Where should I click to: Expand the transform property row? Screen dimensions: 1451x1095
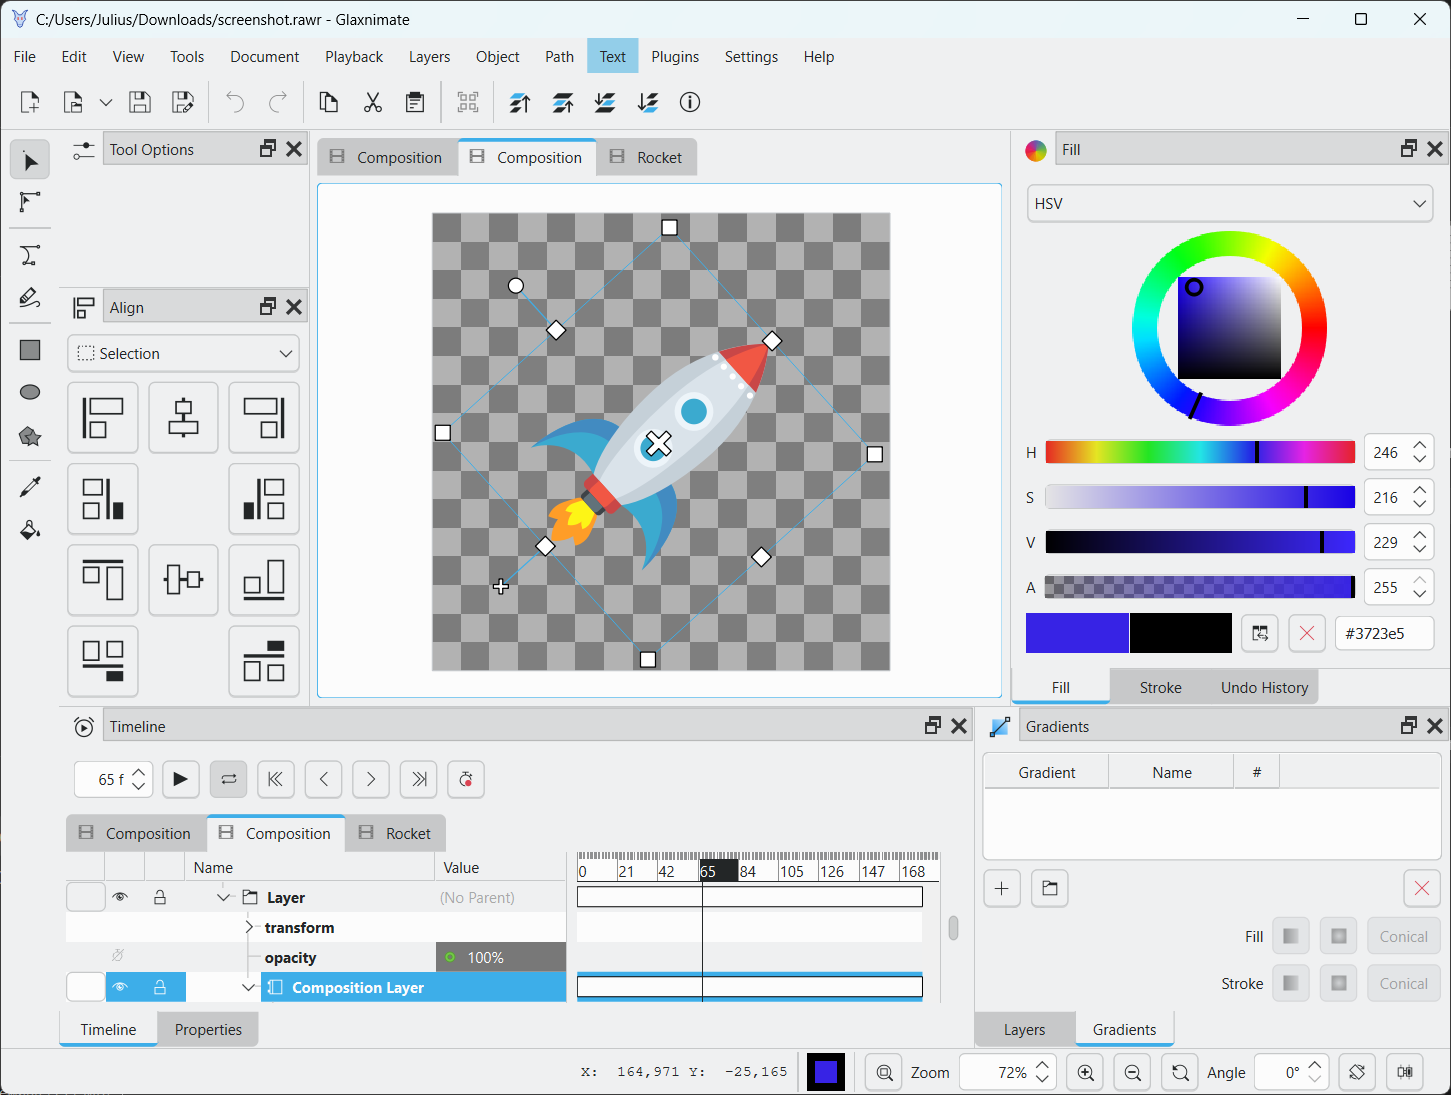[249, 928]
